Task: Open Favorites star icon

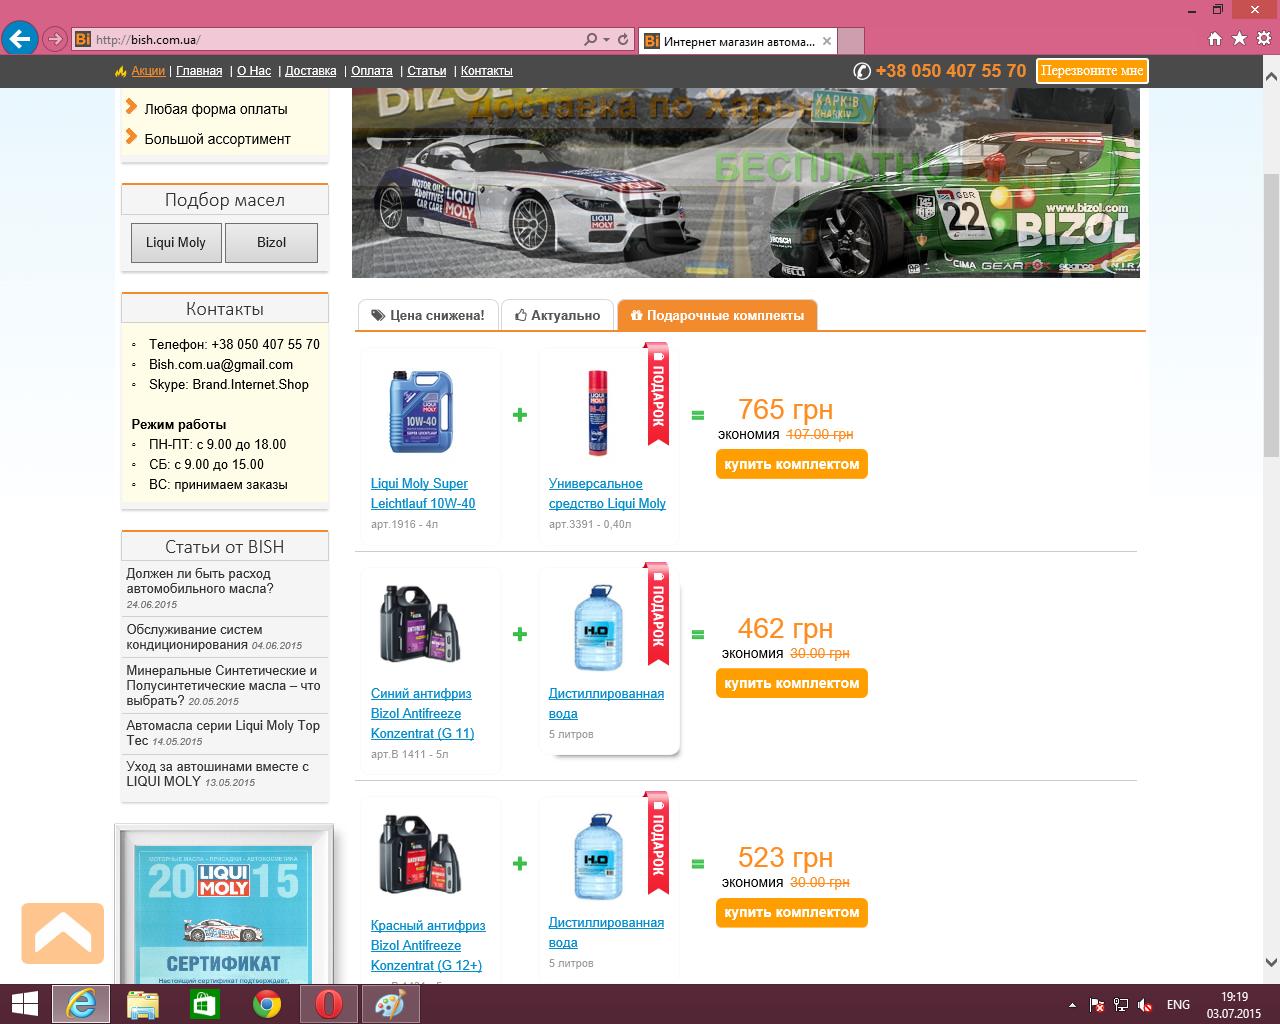Action: pyautogui.click(x=1239, y=39)
